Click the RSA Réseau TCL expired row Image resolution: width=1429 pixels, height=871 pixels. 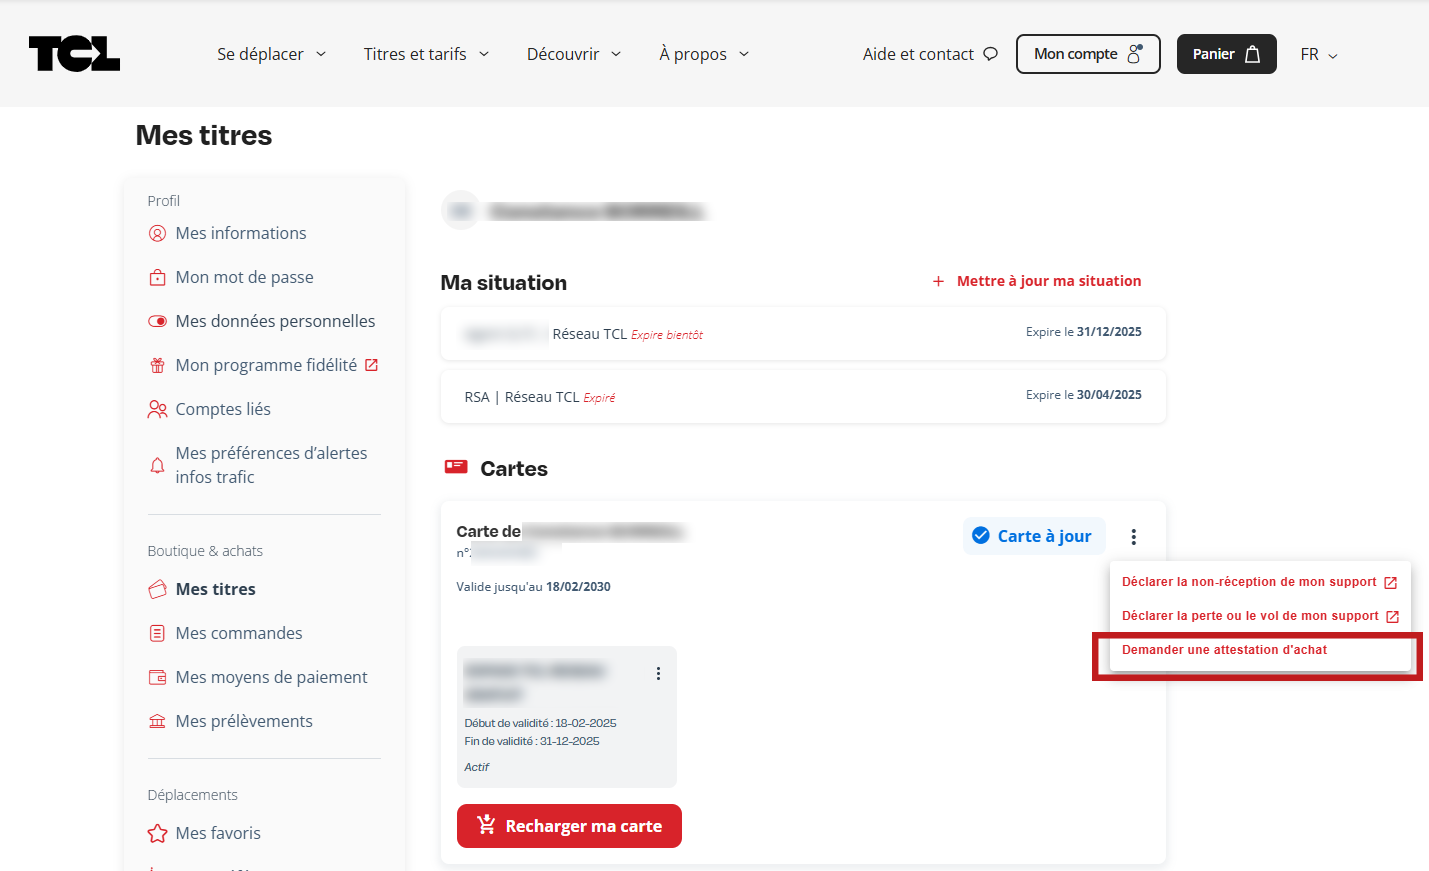click(803, 396)
